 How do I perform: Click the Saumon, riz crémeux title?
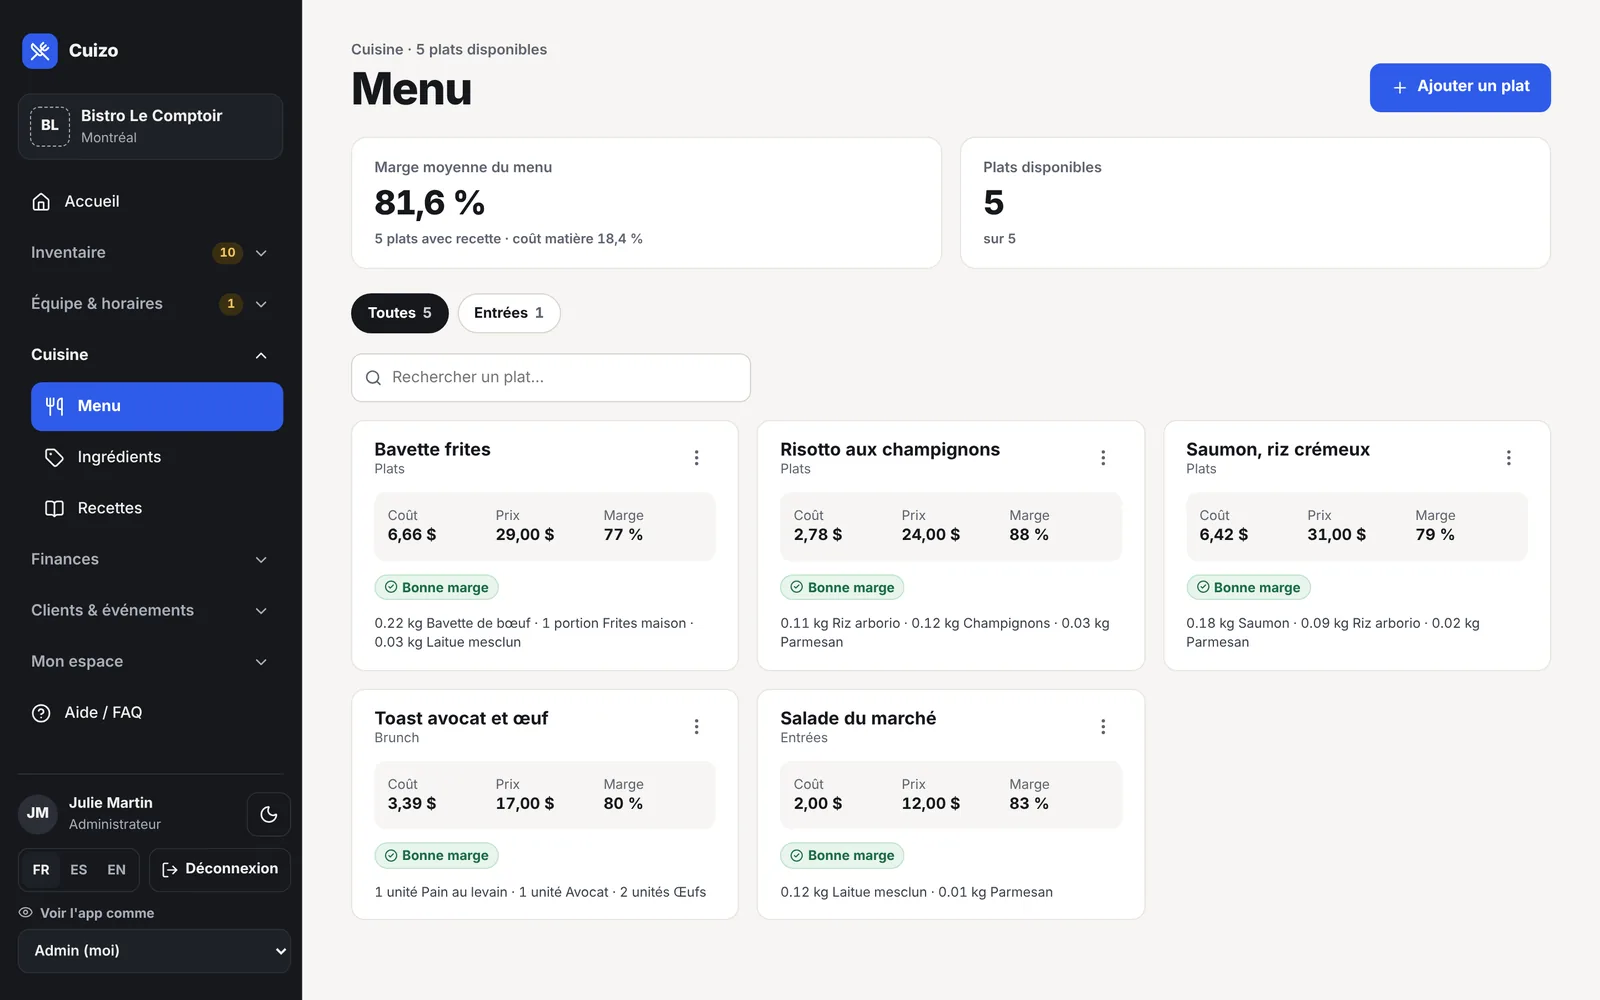pyautogui.click(x=1278, y=450)
